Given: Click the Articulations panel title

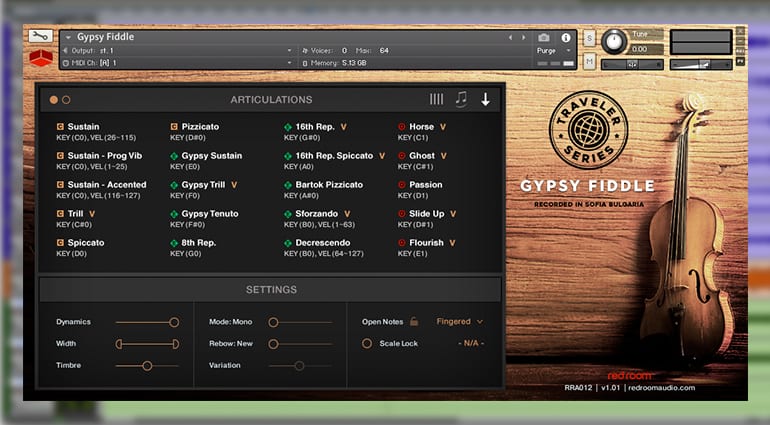Looking at the screenshot, I should tap(271, 100).
